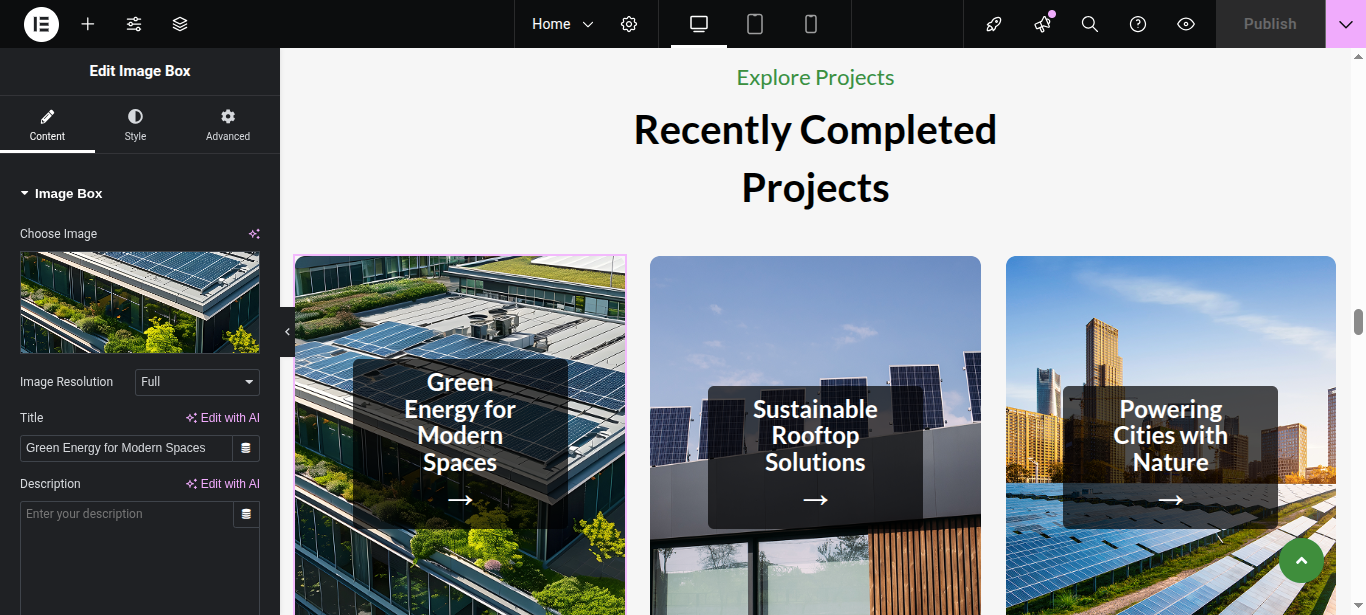Expand the Publish options arrow

(x=1345, y=24)
